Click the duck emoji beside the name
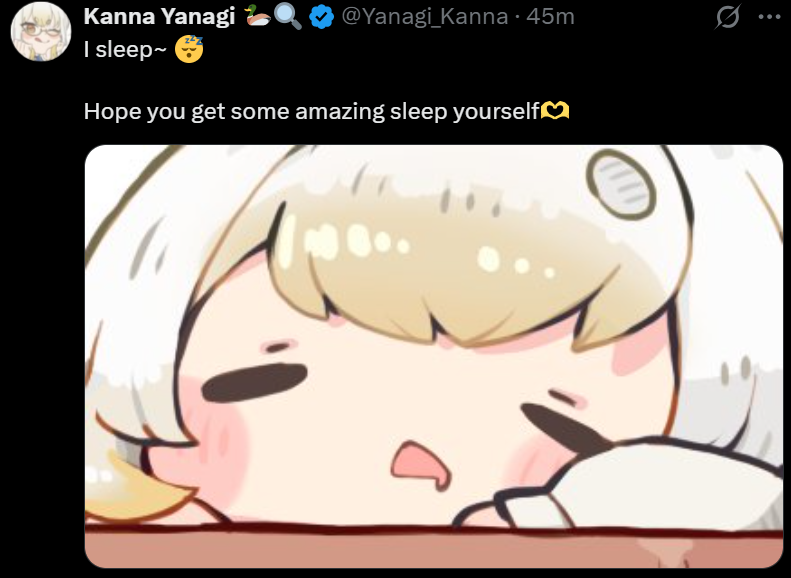Viewport: 791px width, 578px height. (258, 16)
